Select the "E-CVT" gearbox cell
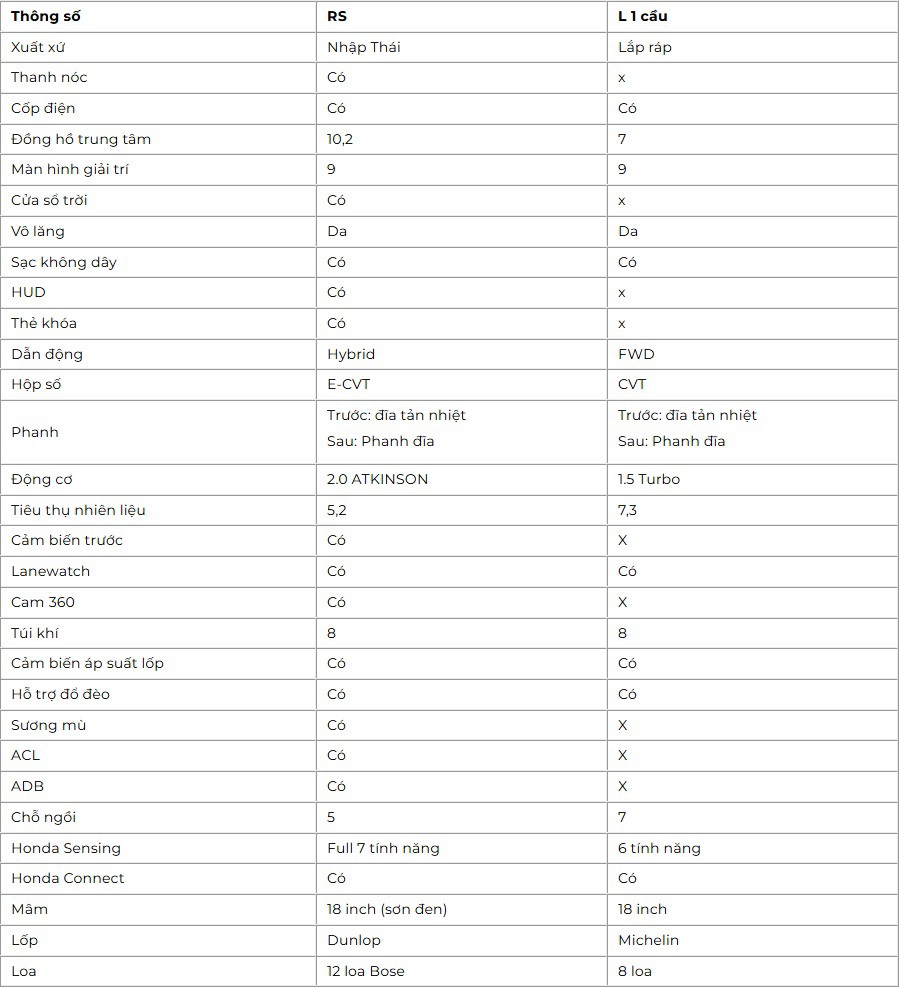Screen dimensions: 899x988 coord(348,384)
